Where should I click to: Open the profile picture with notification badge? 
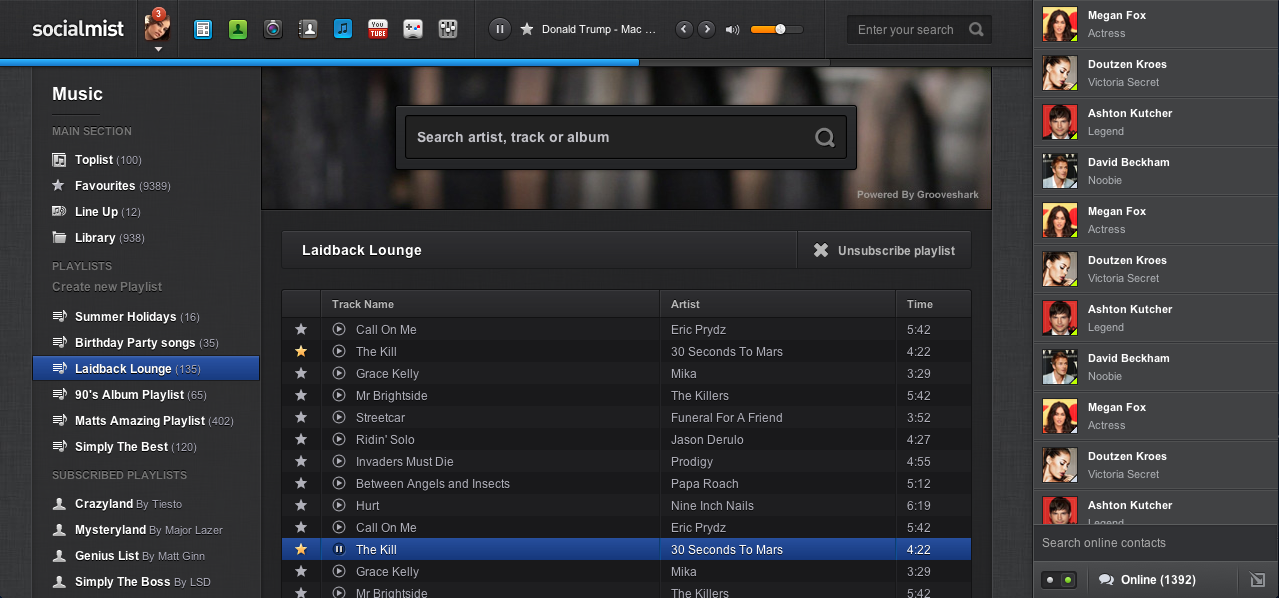[157, 25]
